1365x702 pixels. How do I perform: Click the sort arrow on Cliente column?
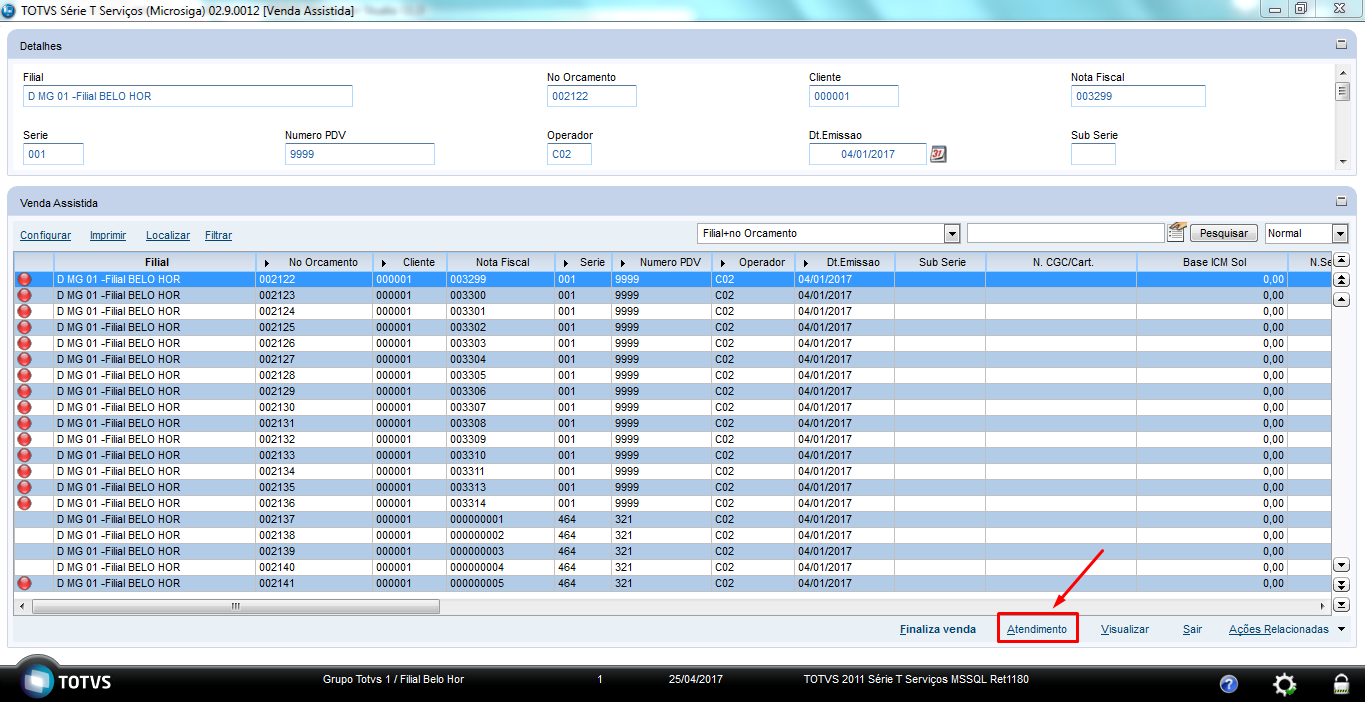tap(384, 263)
